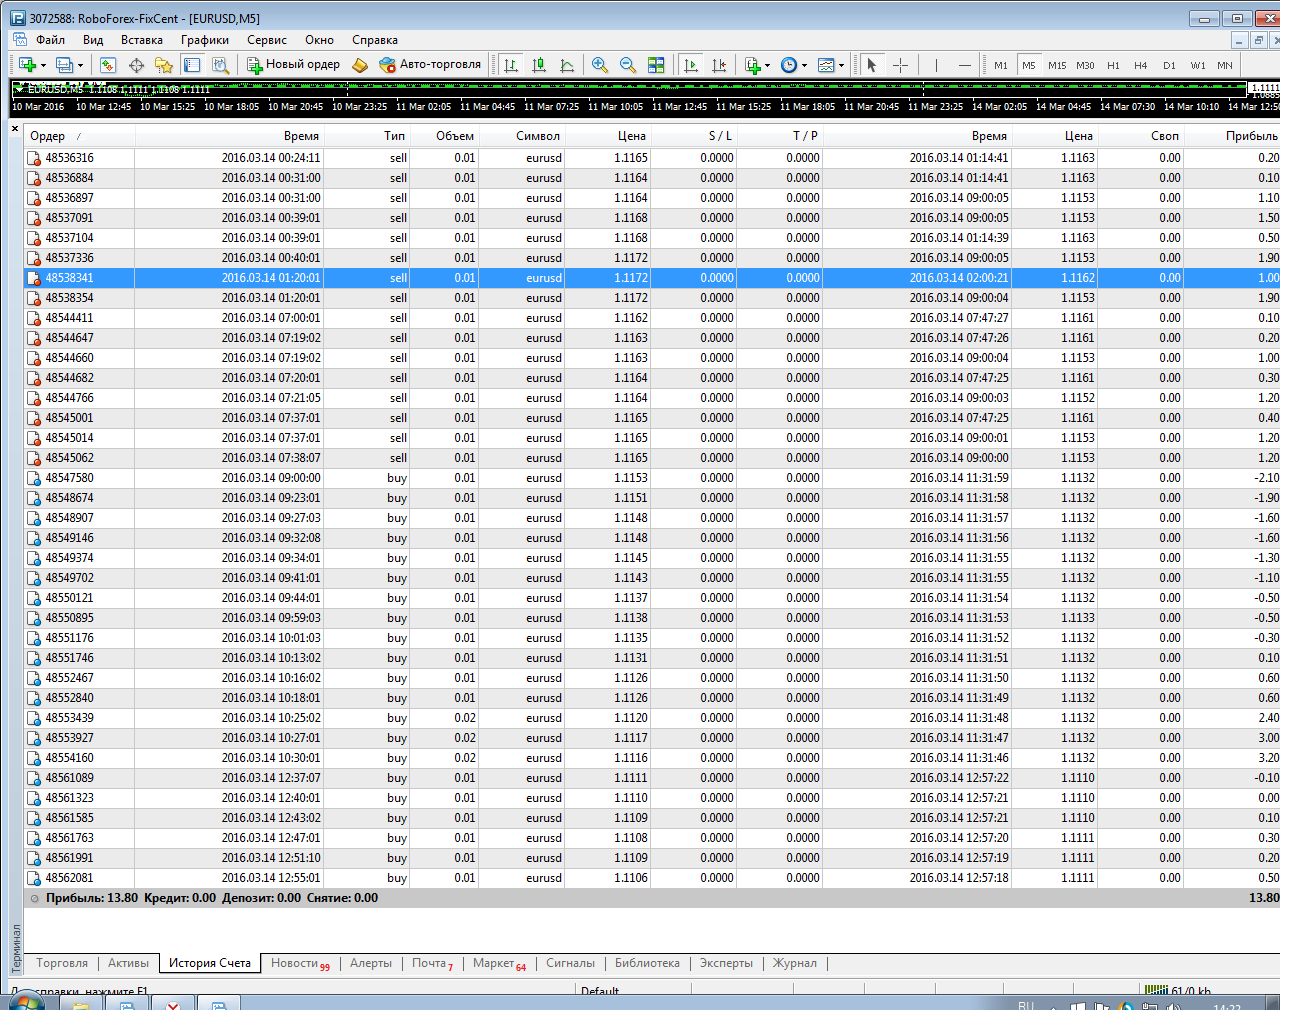Image resolution: width=1296 pixels, height=1010 pixels.
Task: Open a new chart window icon
Action: pyautogui.click(x=28, y=65)
